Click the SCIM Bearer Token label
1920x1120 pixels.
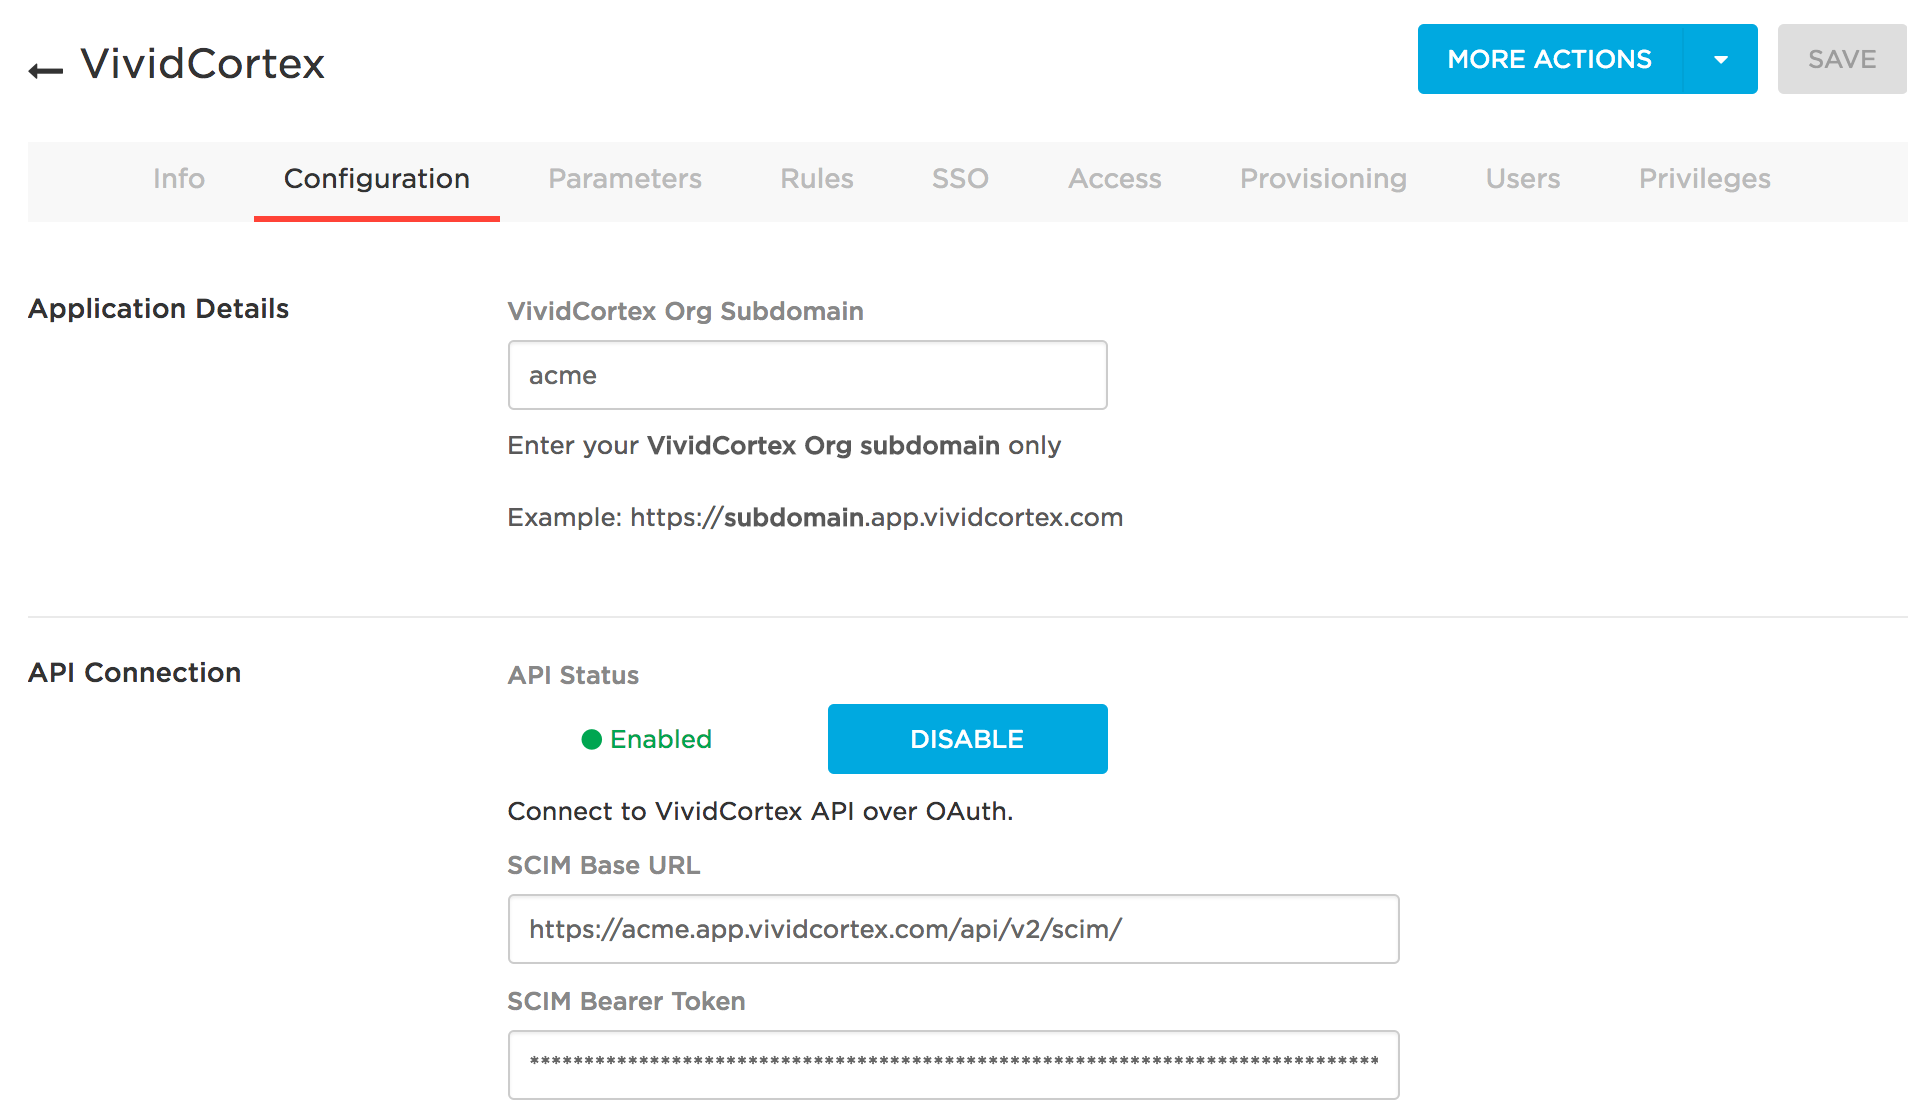626,1001
